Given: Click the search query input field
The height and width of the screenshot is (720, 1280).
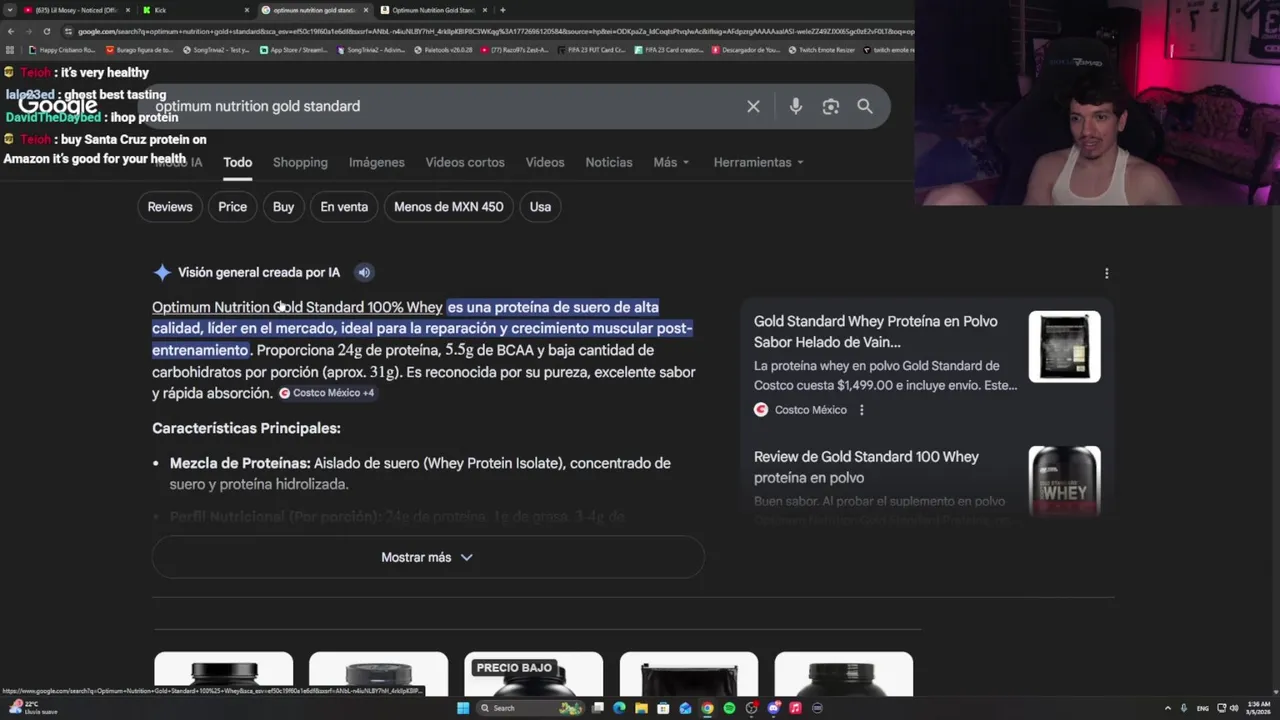Looking at the screenshot, I should [440, 106].
